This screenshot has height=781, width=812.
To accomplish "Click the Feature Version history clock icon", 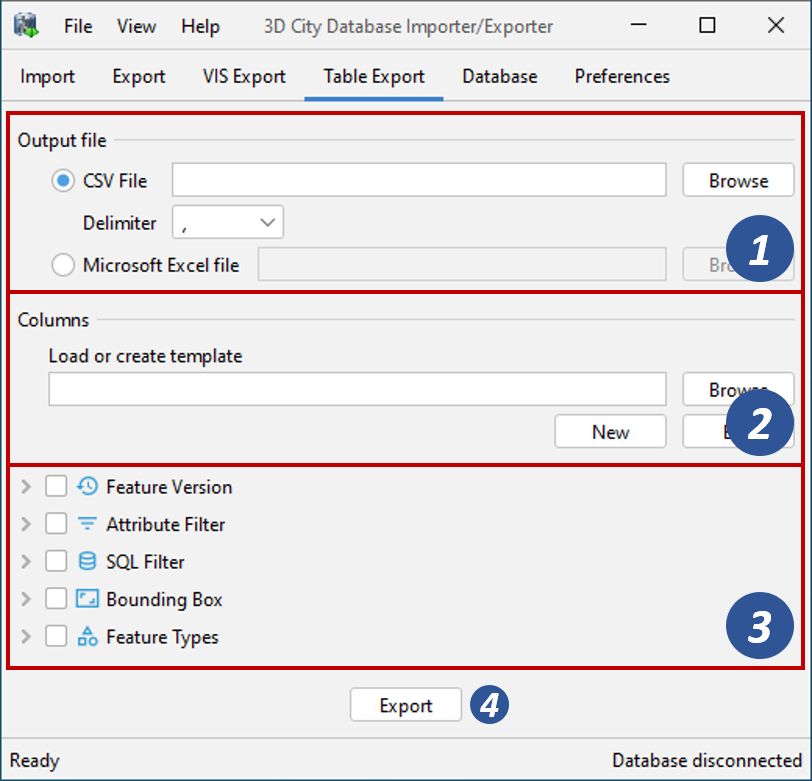I will click(87, 486).
